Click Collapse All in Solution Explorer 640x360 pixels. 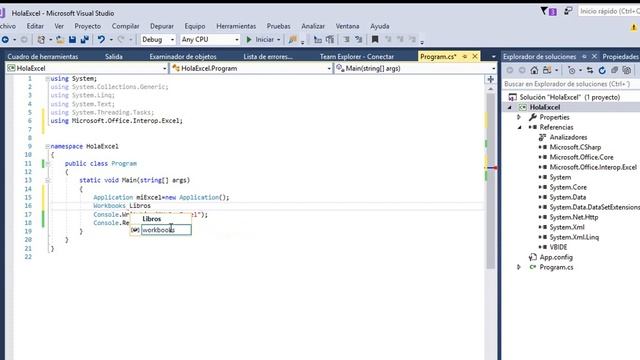[x=614, y=71]
